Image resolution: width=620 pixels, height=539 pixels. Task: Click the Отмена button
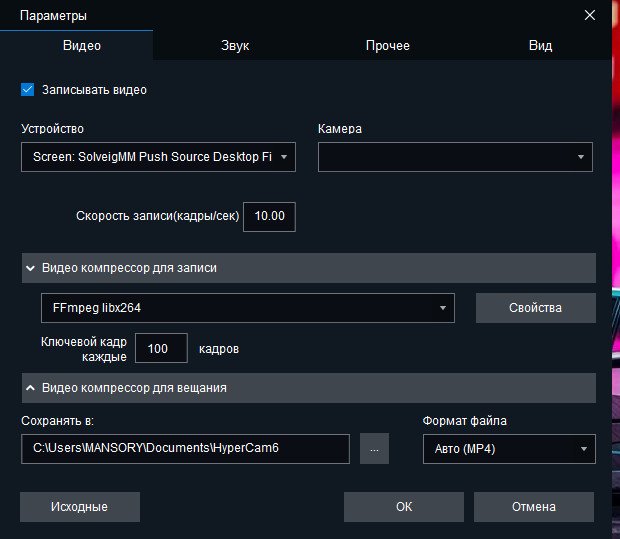coord(534,507)
